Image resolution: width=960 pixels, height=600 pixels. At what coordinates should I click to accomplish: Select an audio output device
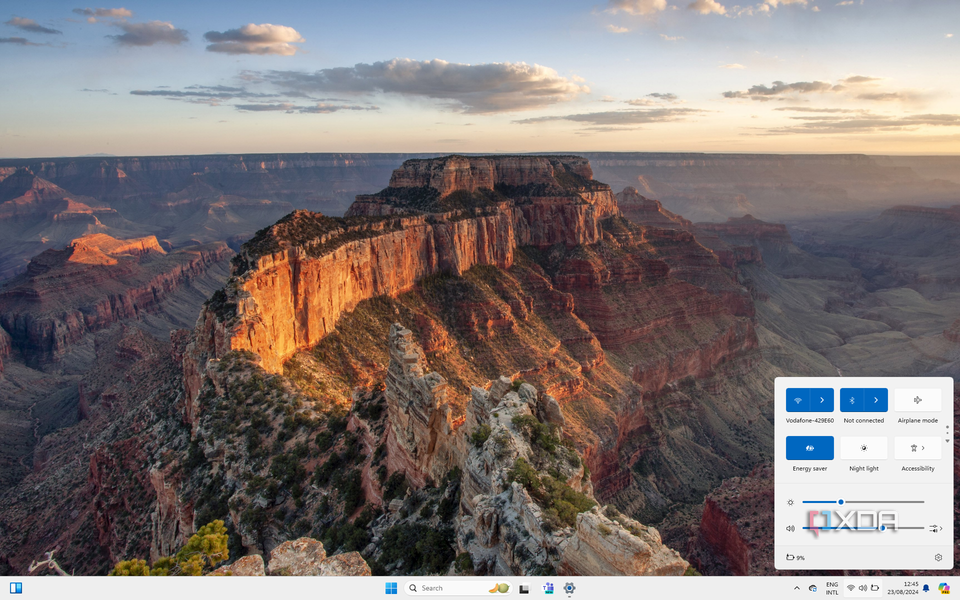937,527
